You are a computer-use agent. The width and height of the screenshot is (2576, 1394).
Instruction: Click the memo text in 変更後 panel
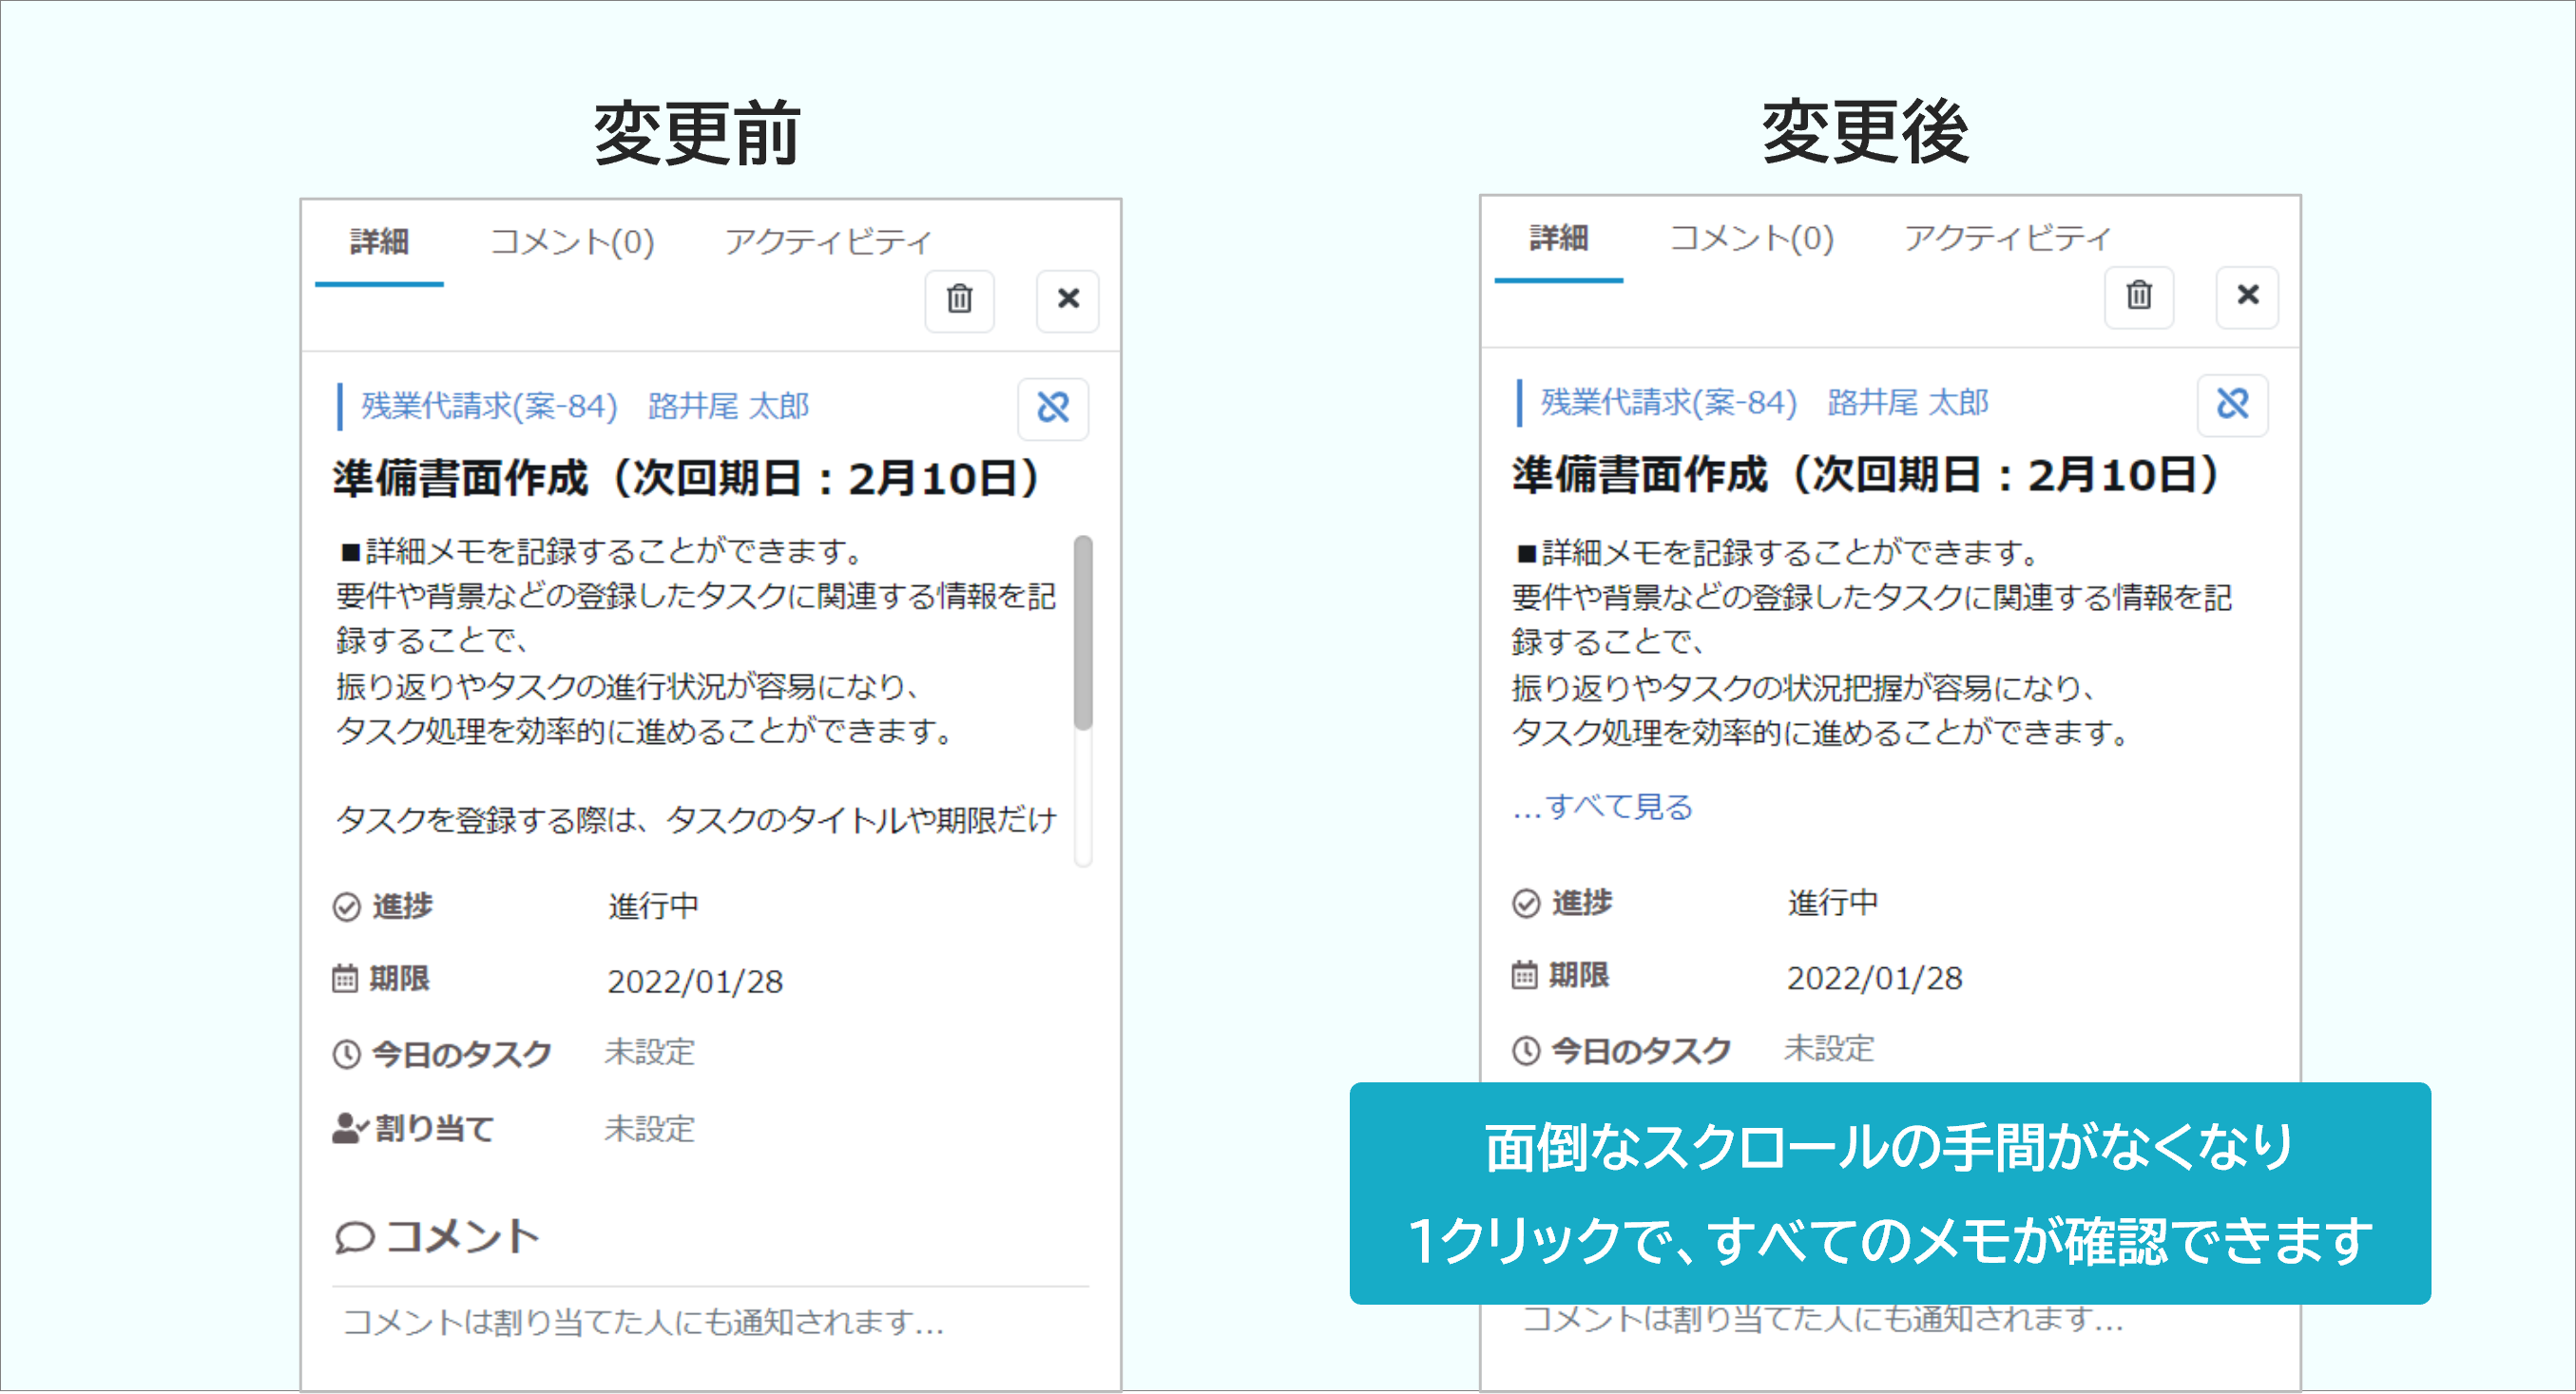coord(1870,642)
